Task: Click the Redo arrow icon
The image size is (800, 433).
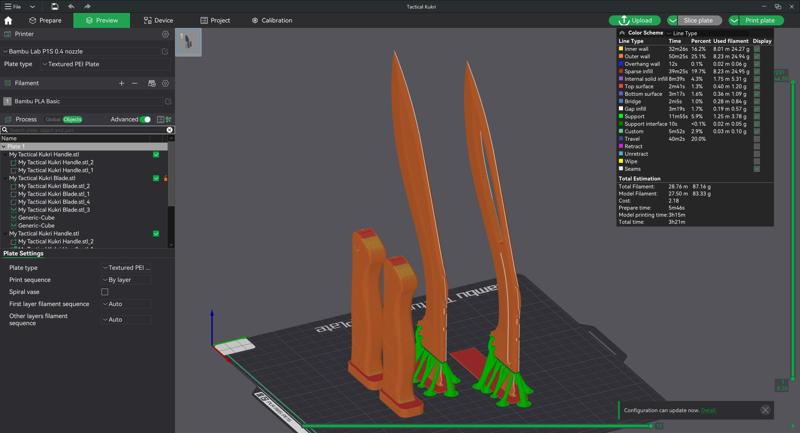Action: (86, 6)
